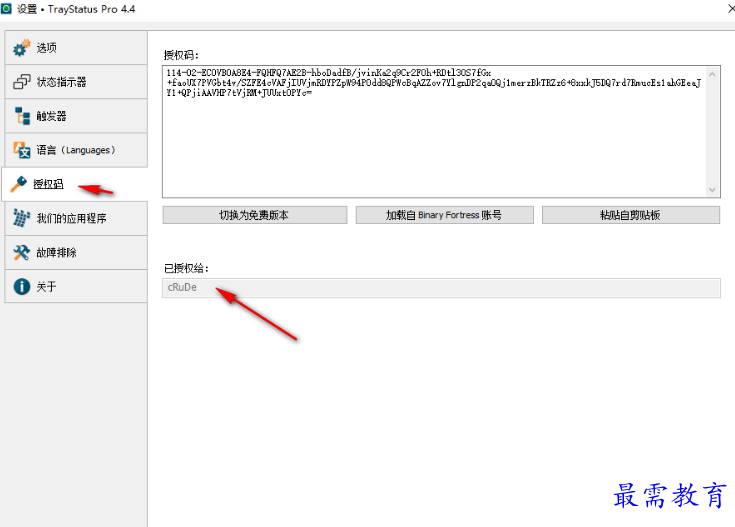Switch to the 触发器 tab
The image size is (735, 527).
click(76, 116)
